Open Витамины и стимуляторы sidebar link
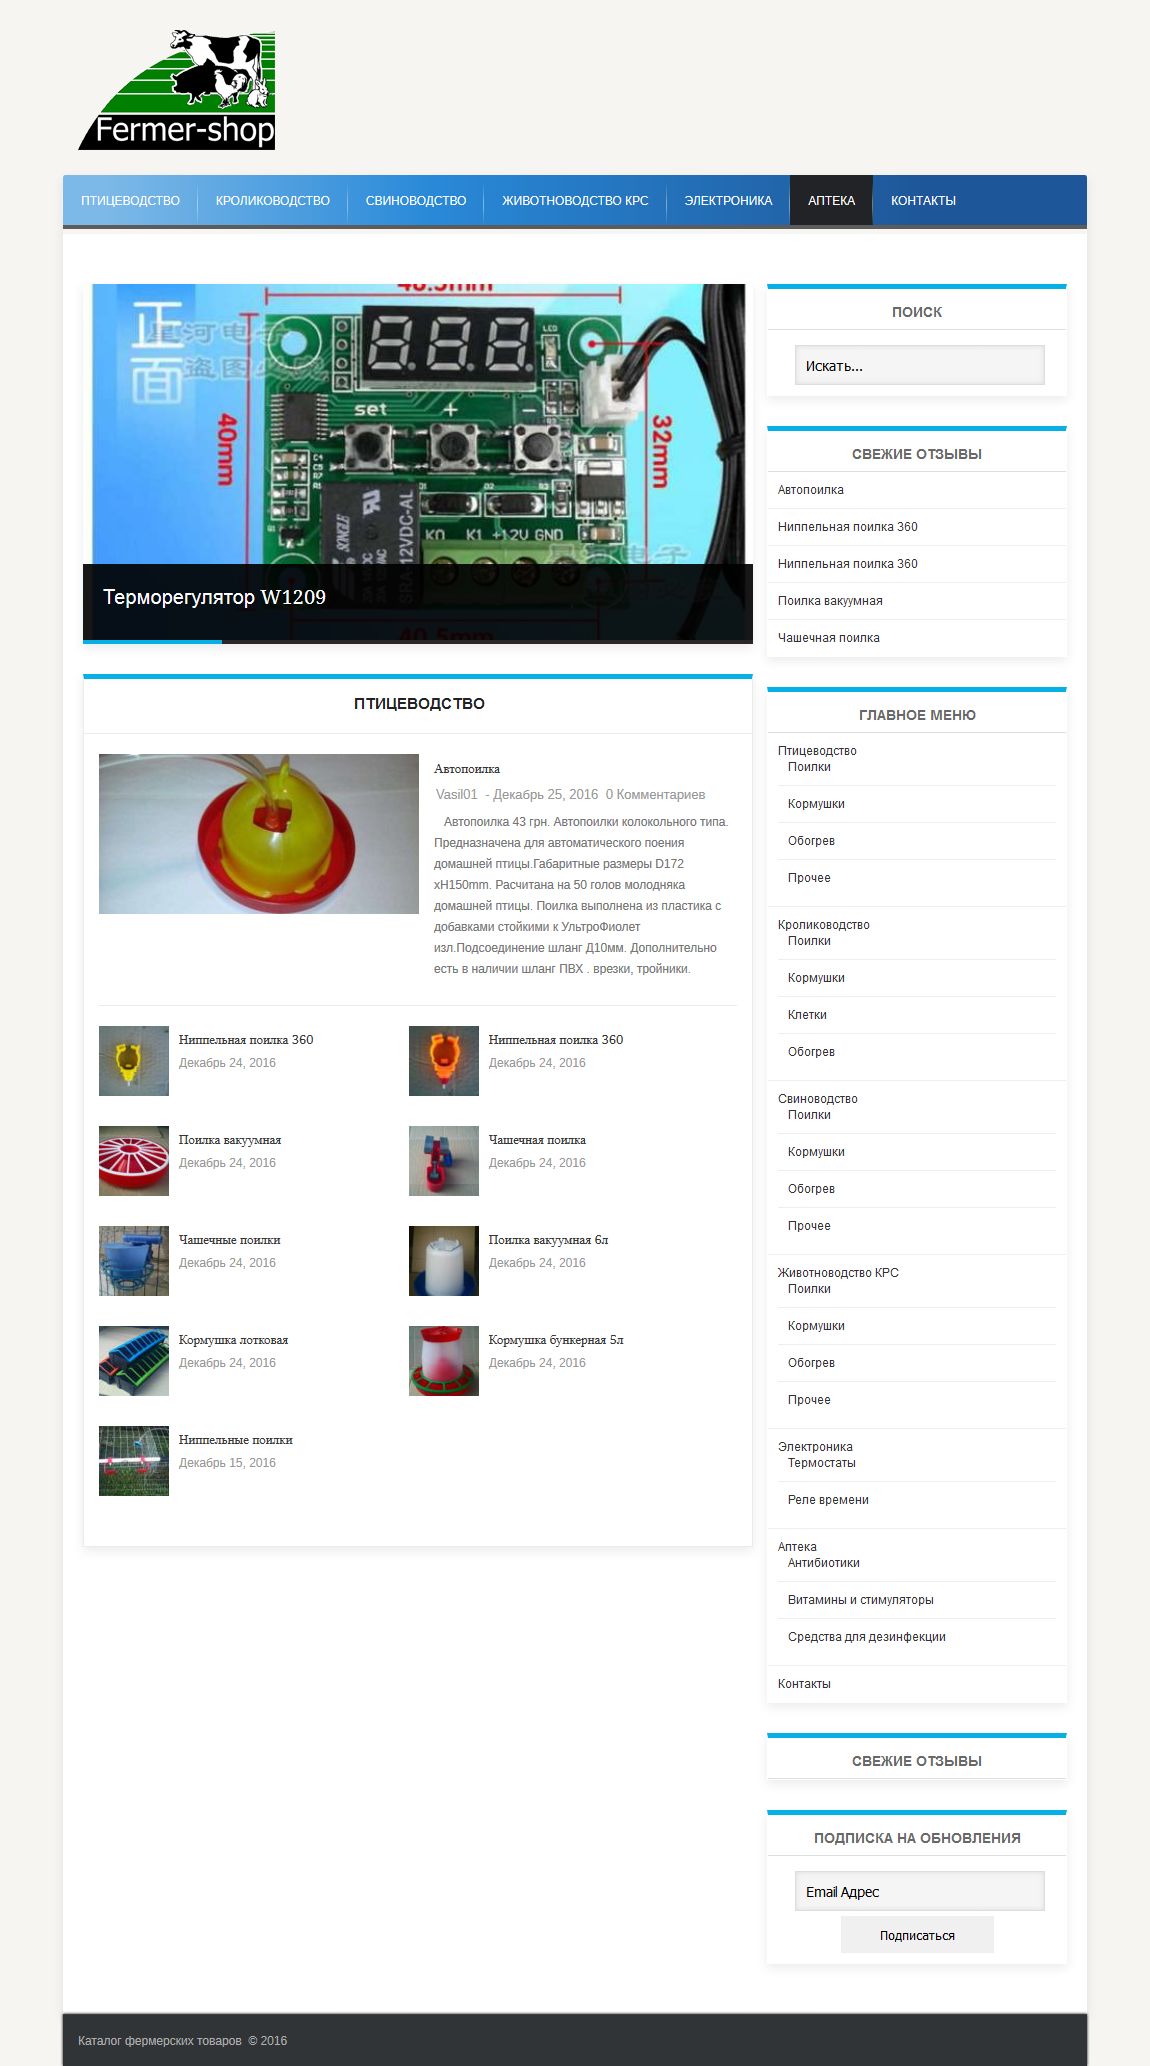1150x2066 pixels. coord(860,1600)
